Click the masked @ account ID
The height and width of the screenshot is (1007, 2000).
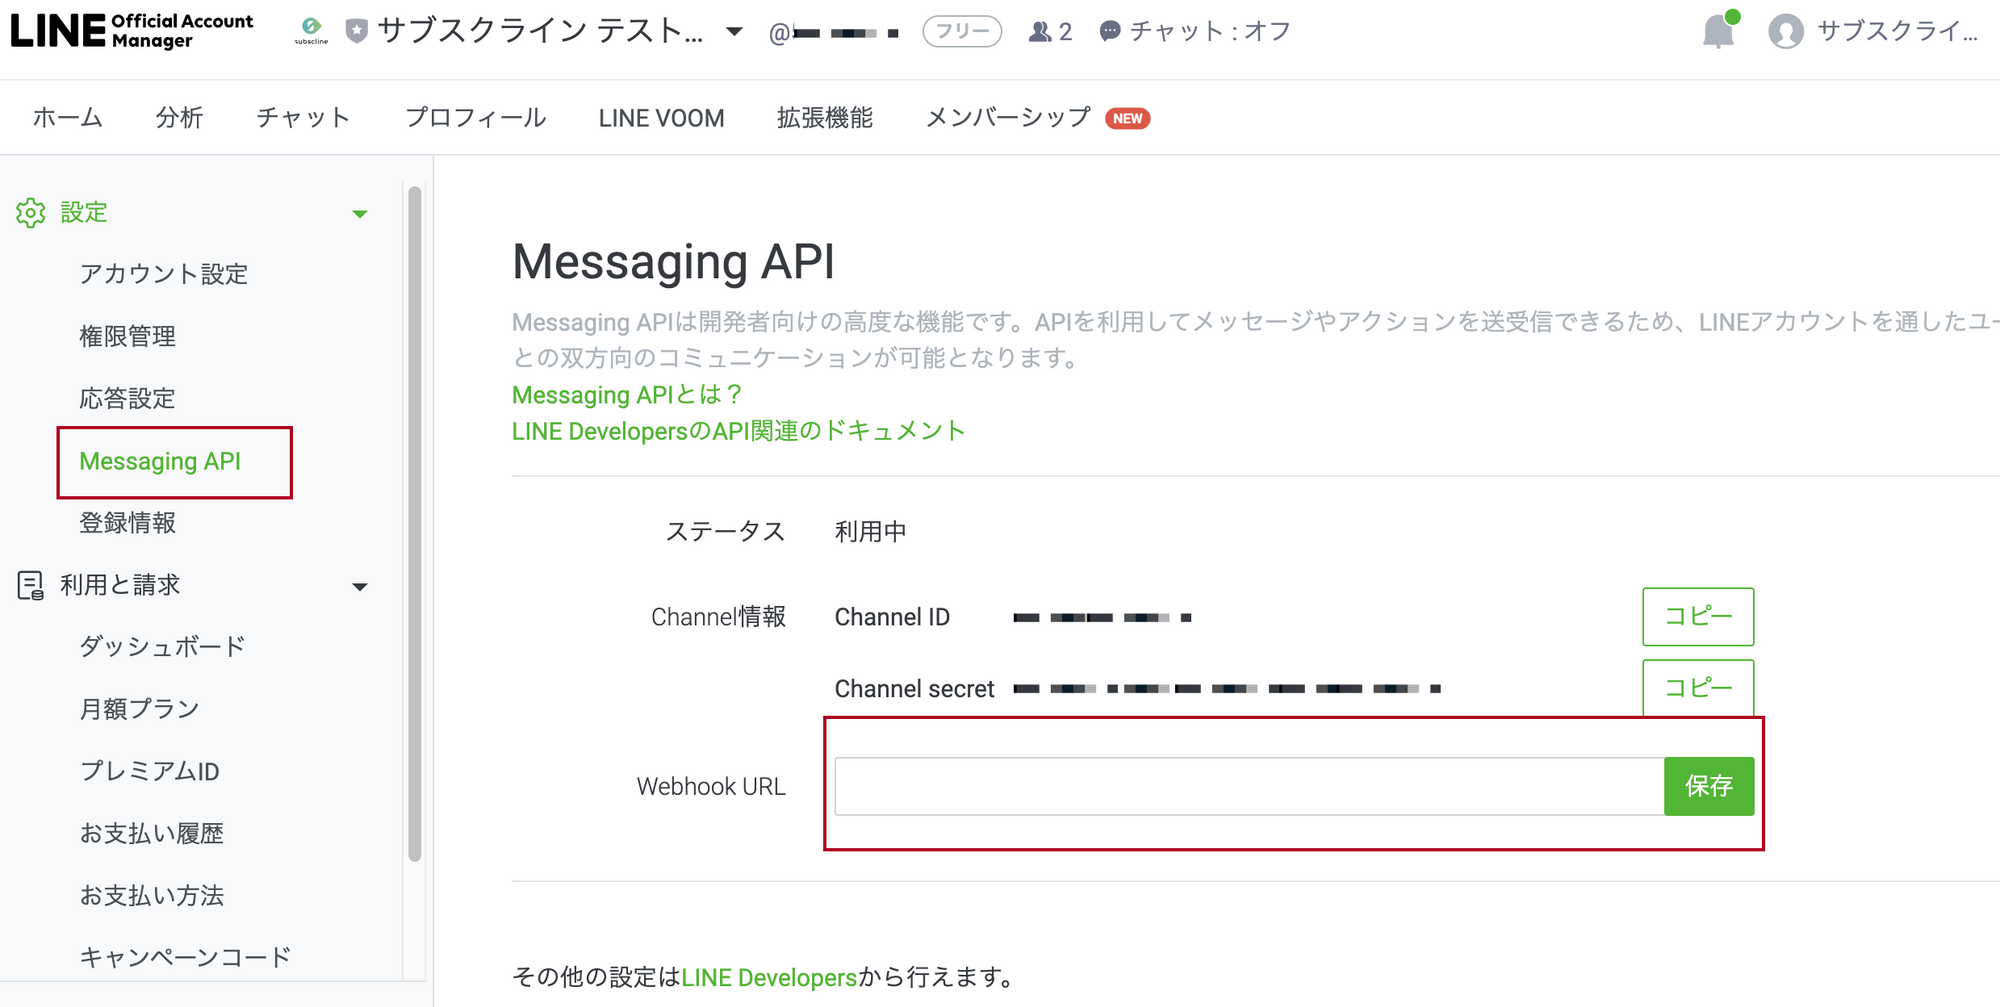click(834, 34)
